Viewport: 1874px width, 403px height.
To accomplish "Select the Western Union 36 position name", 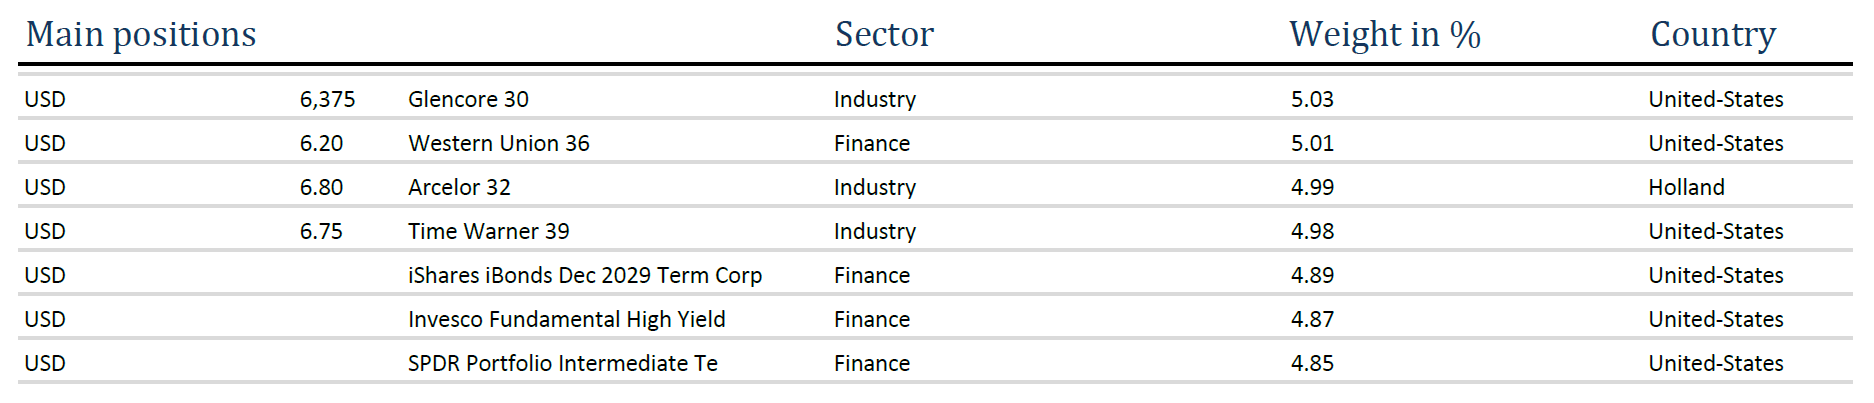I will point(498,144).
